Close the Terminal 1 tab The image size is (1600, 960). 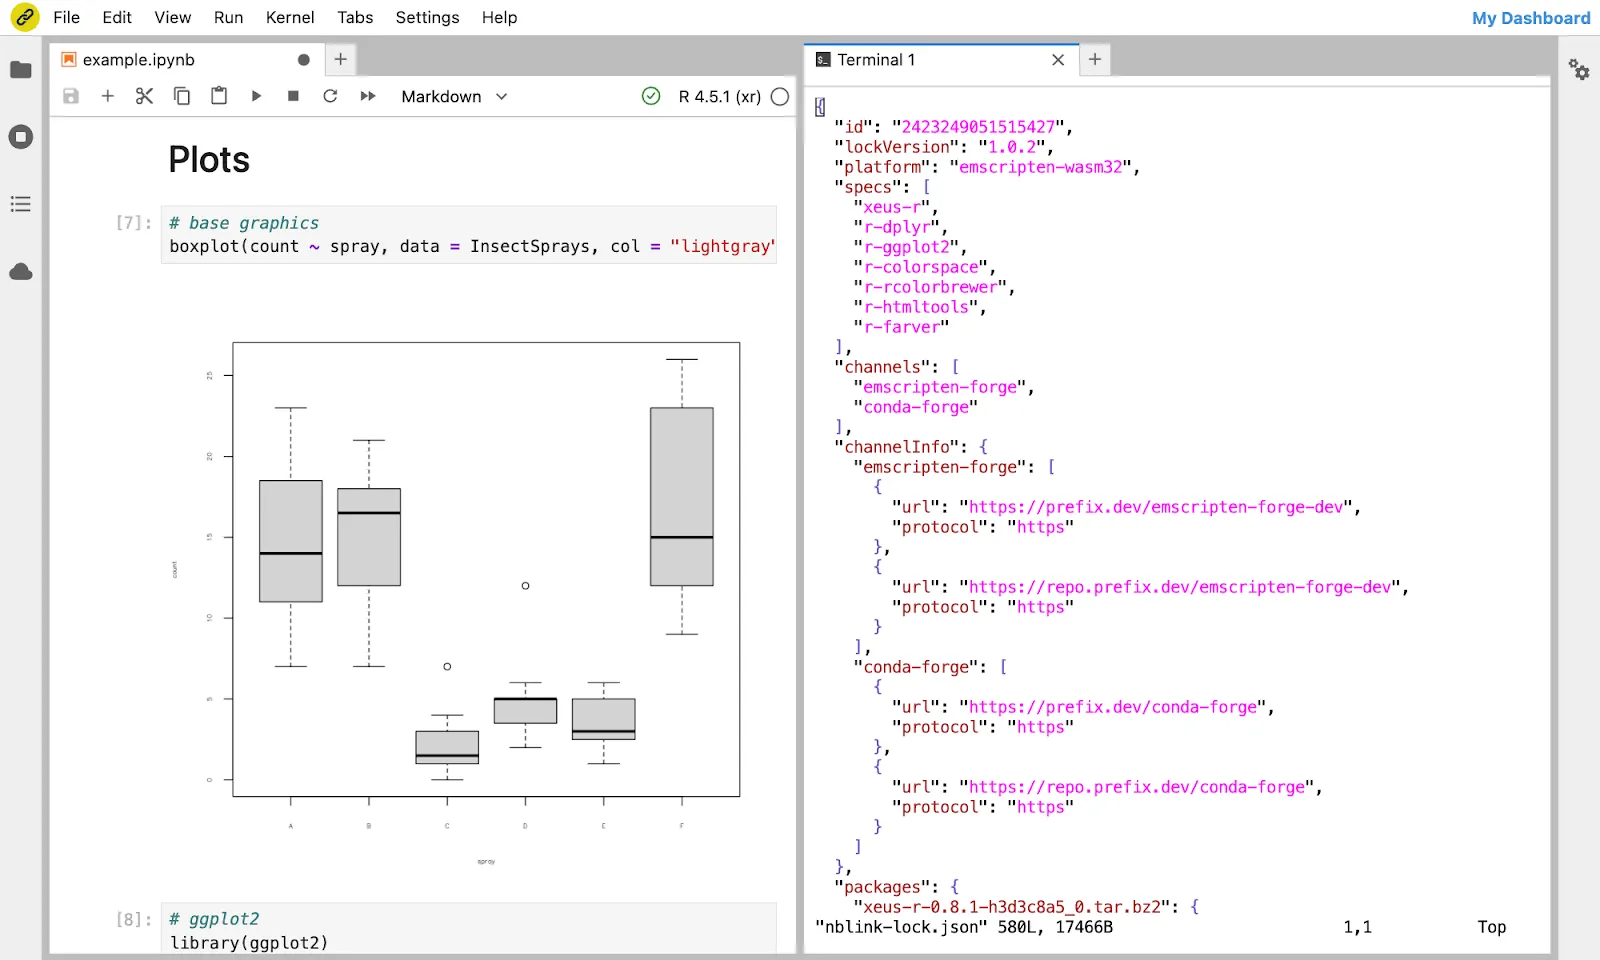pos(1058,60)
